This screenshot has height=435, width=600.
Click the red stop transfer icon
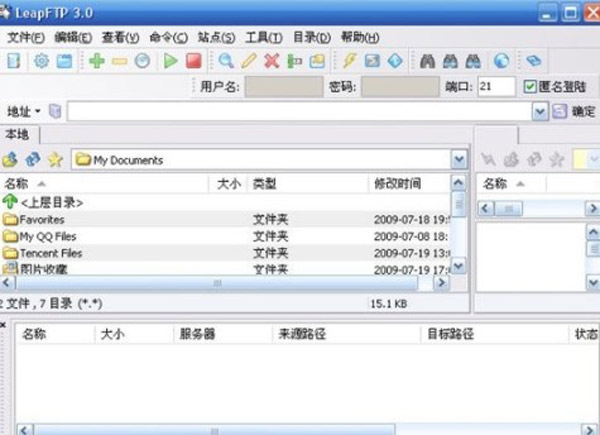pyautogui.click(x=194, y=61)
